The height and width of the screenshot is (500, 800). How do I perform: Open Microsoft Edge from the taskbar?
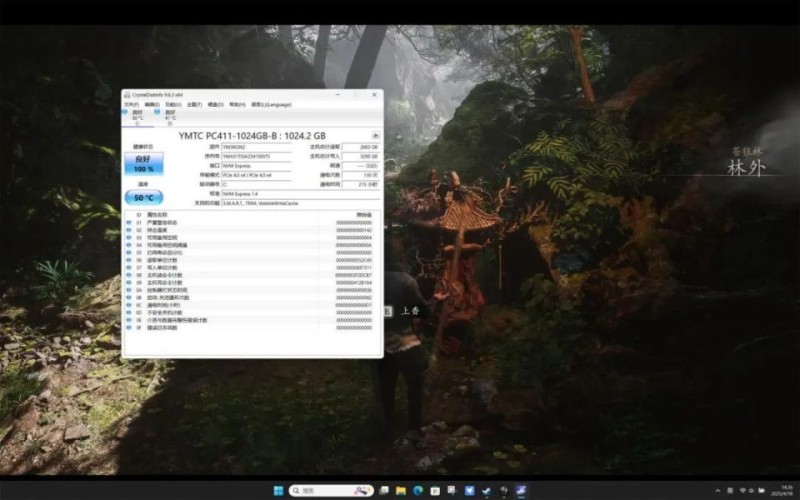[x=418, y=491]
